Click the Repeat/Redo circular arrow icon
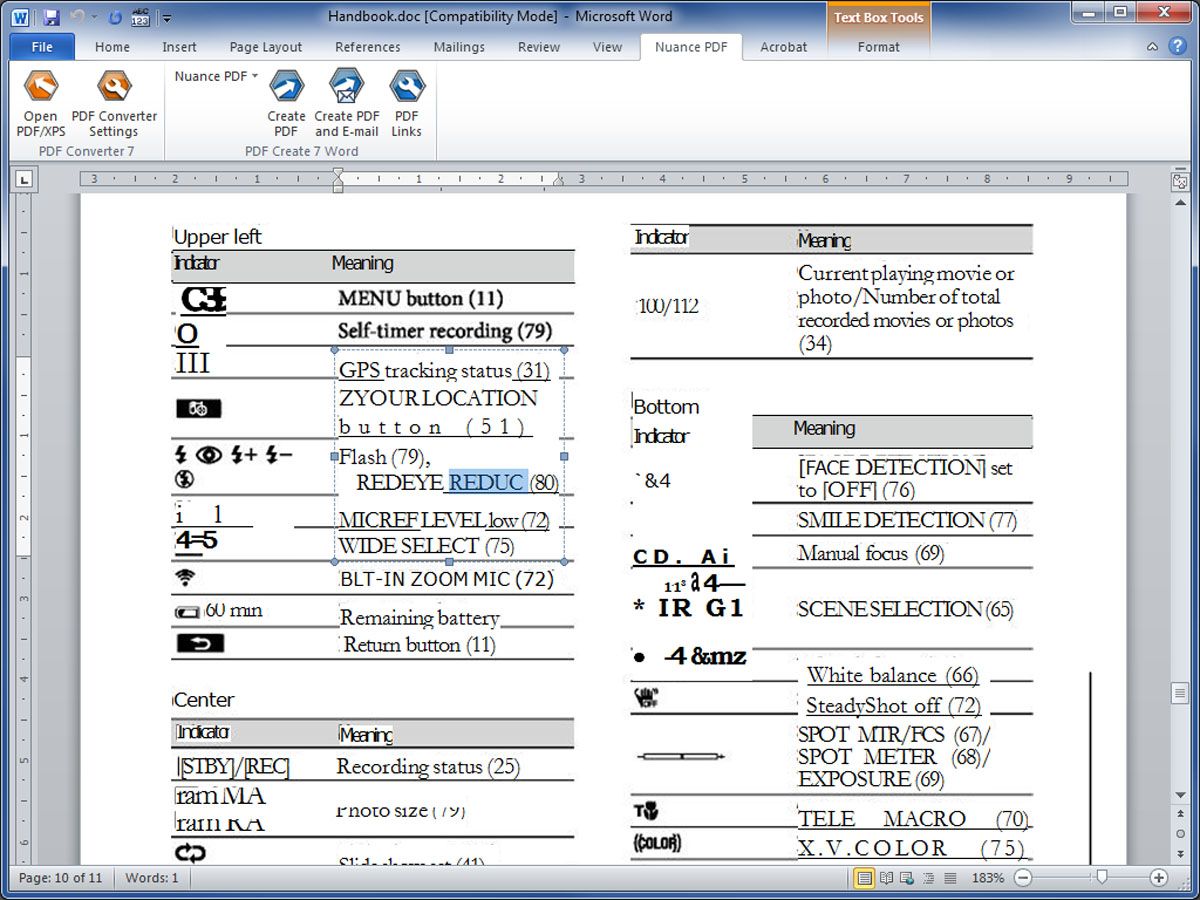1200x900 pixels. point(115,17)
